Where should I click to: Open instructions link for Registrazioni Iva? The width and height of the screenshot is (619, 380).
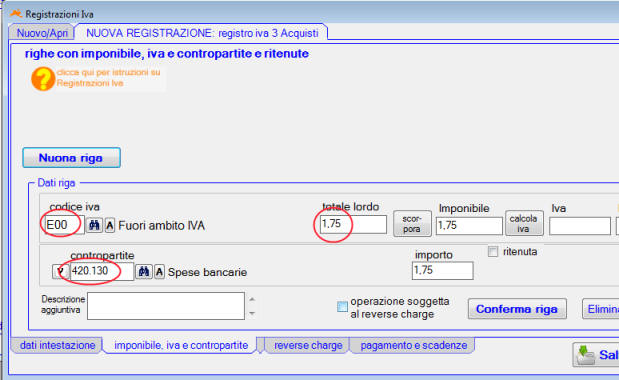pyautogui.click(x=109, y=78)
